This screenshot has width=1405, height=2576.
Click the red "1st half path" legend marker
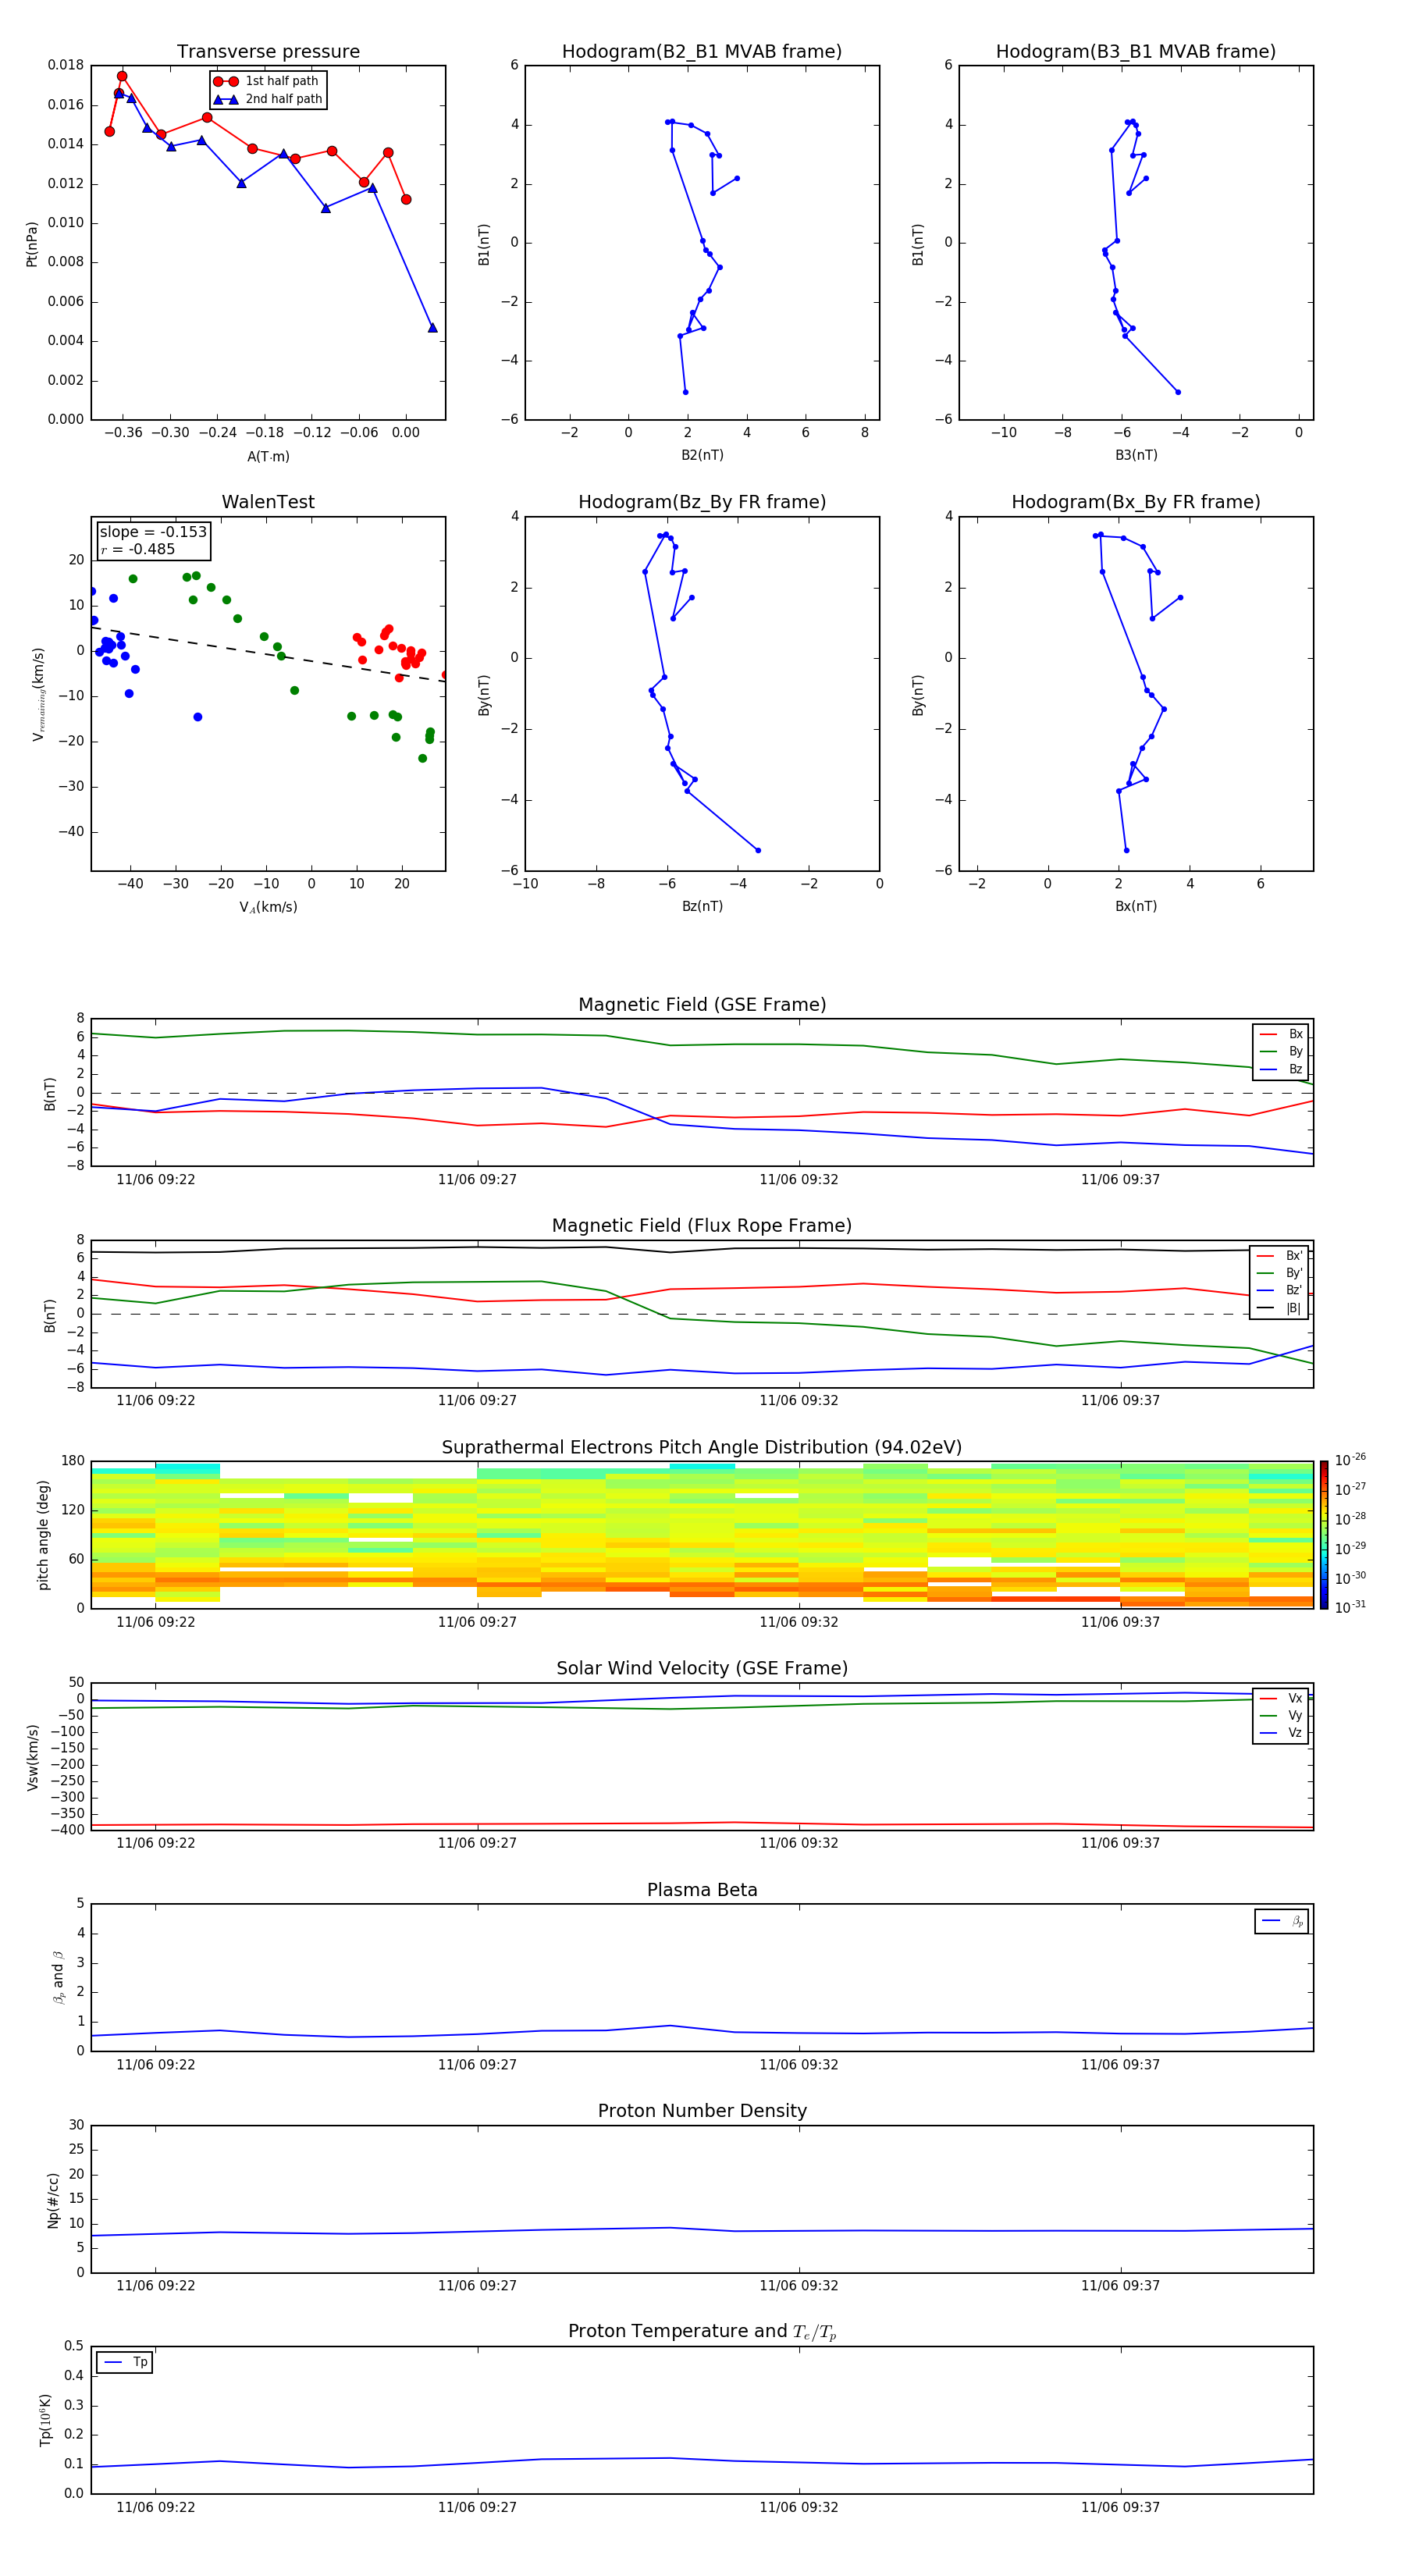tap(225, 81)
